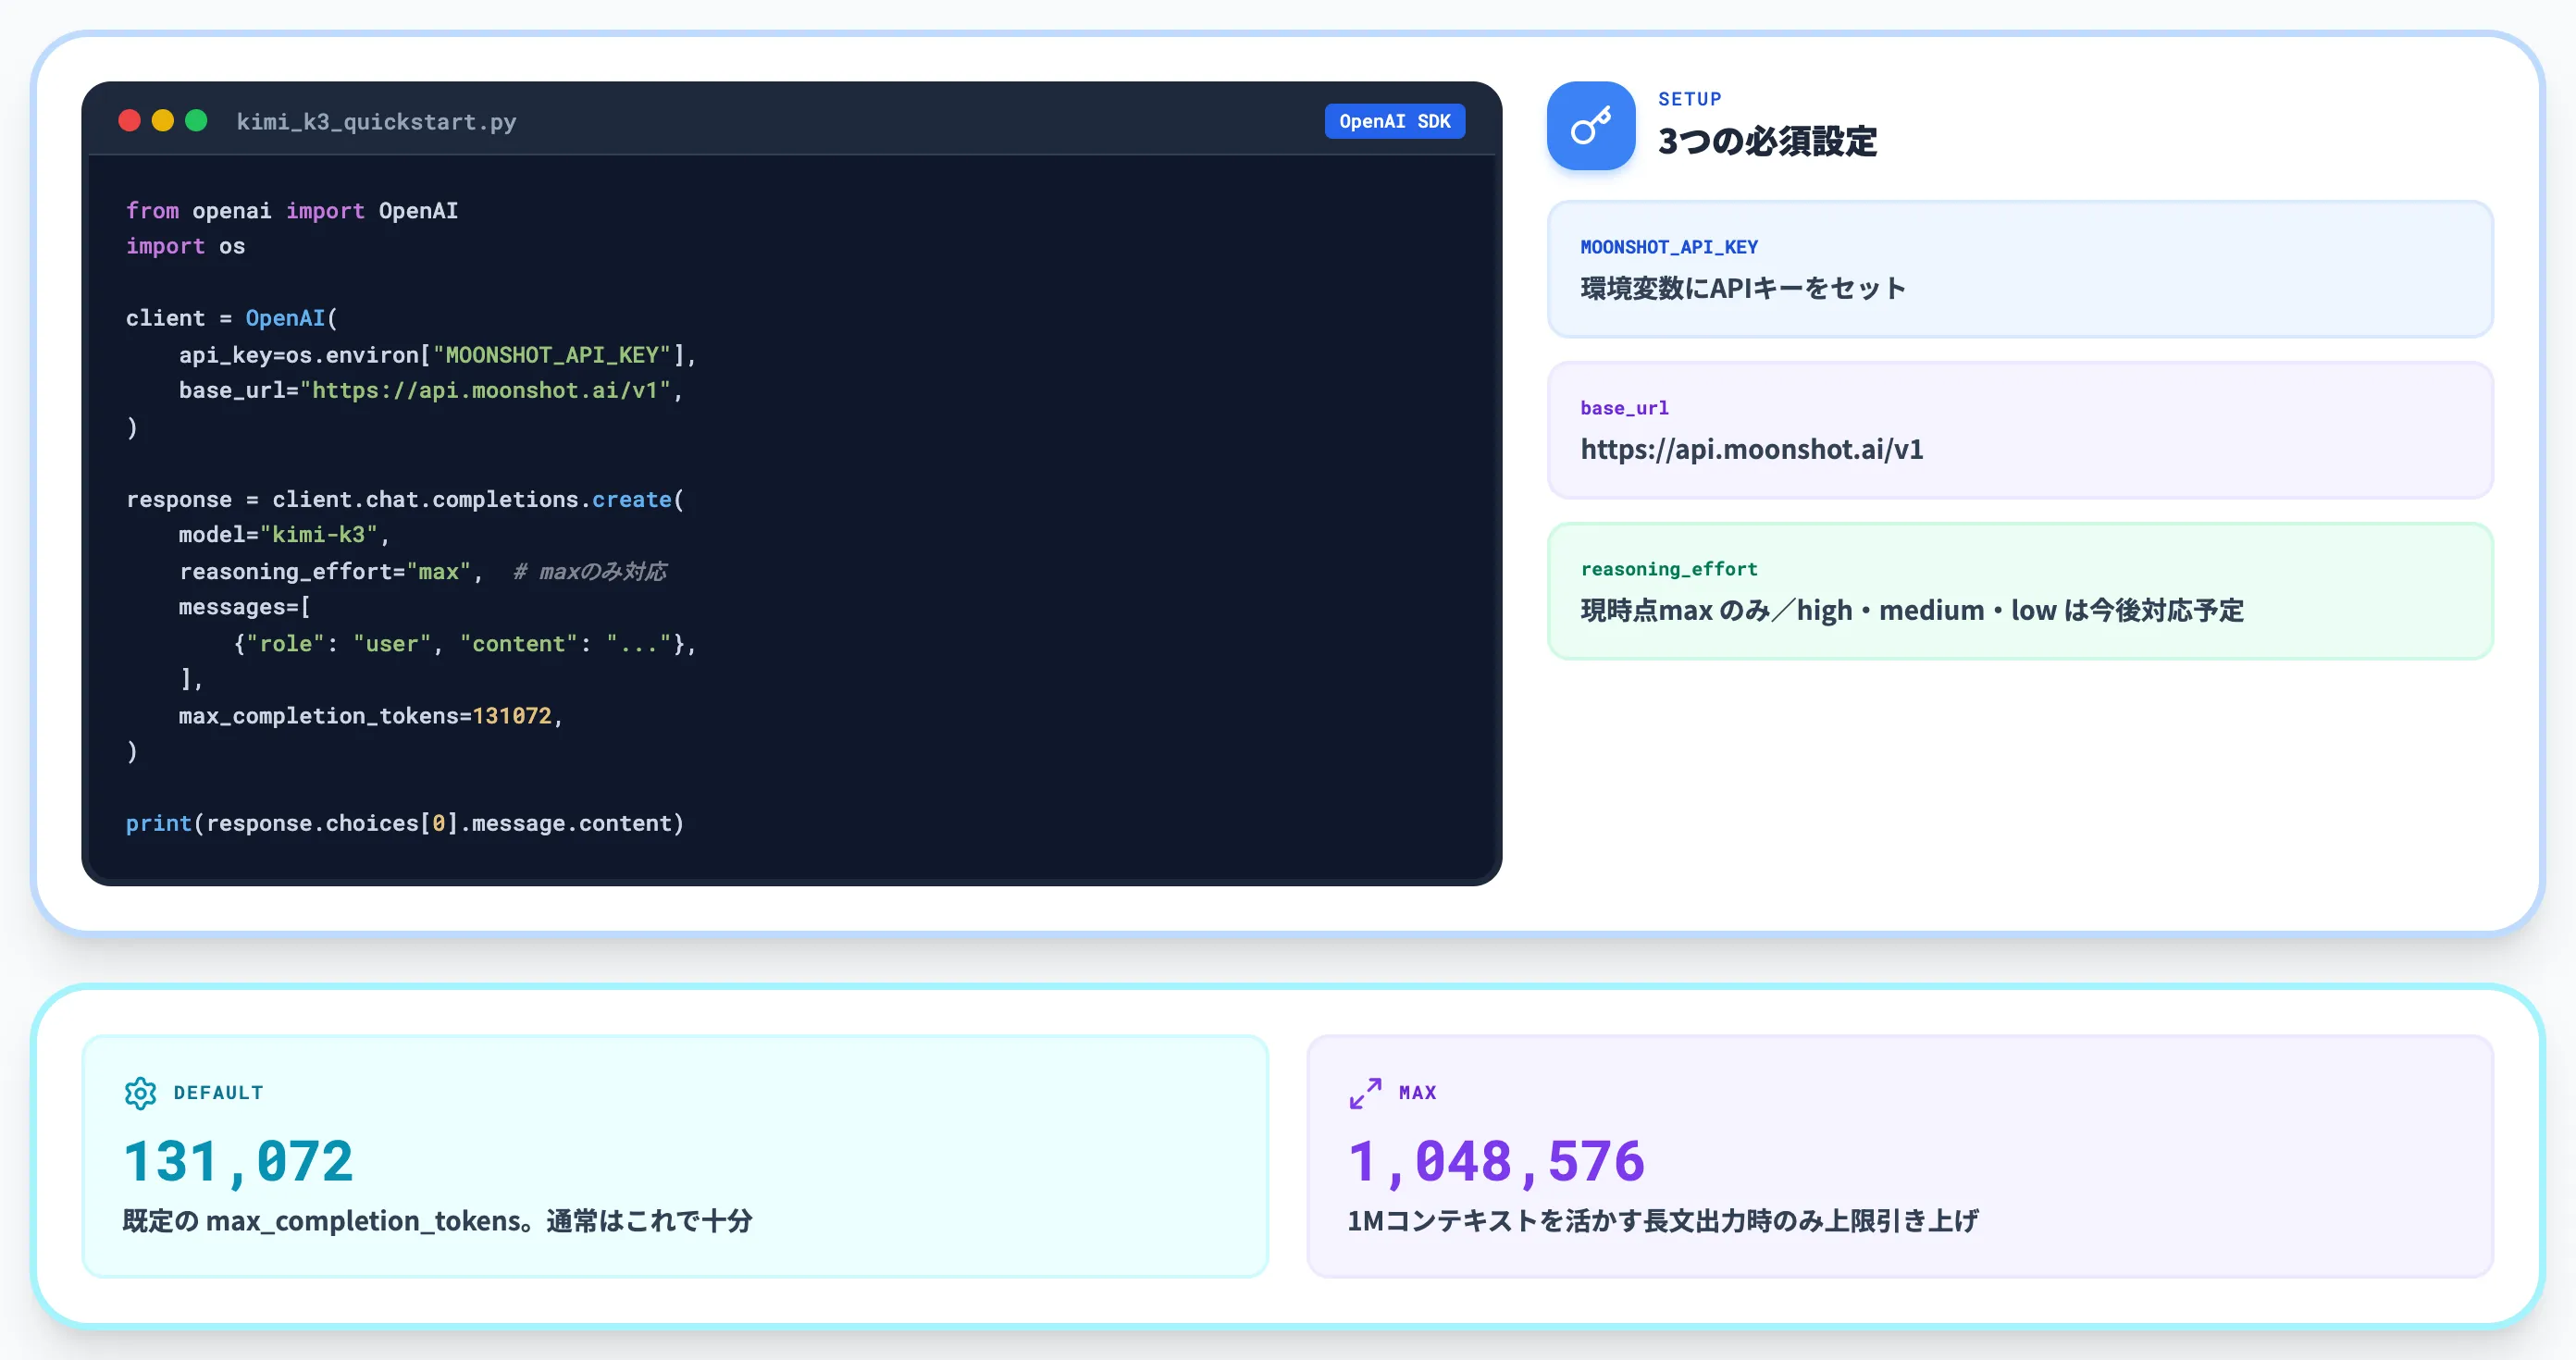The image size is (2576, 1360).
Task: Select the base_url setup card
Action: 2020,431
